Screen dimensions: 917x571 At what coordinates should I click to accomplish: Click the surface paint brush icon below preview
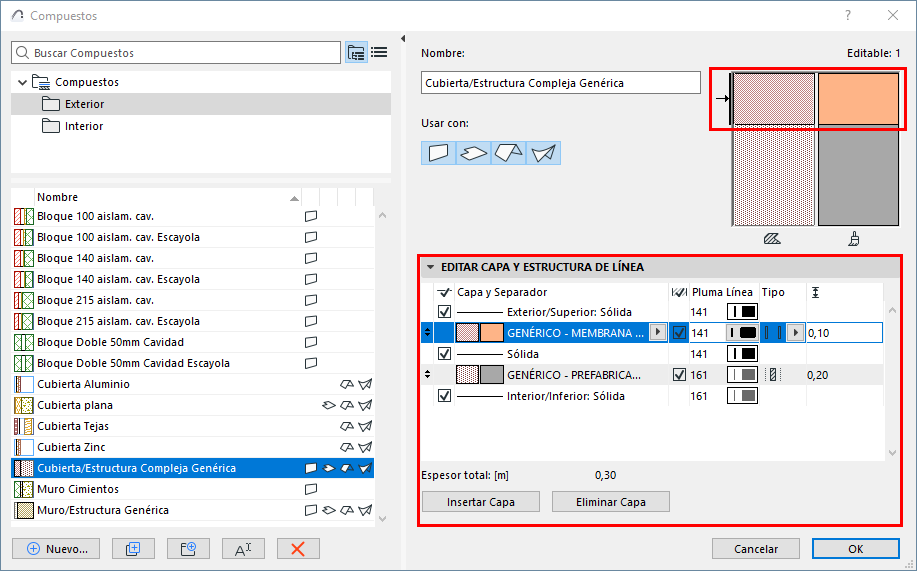point(854,239)
